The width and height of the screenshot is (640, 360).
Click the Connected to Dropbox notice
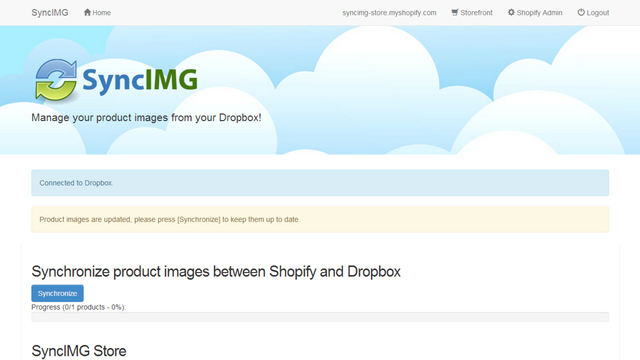point(320,183)
